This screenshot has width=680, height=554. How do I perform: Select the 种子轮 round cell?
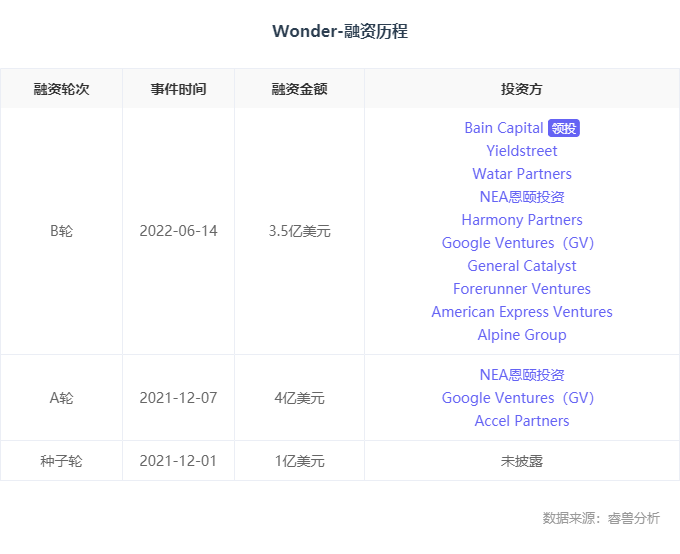coord(61,461)
